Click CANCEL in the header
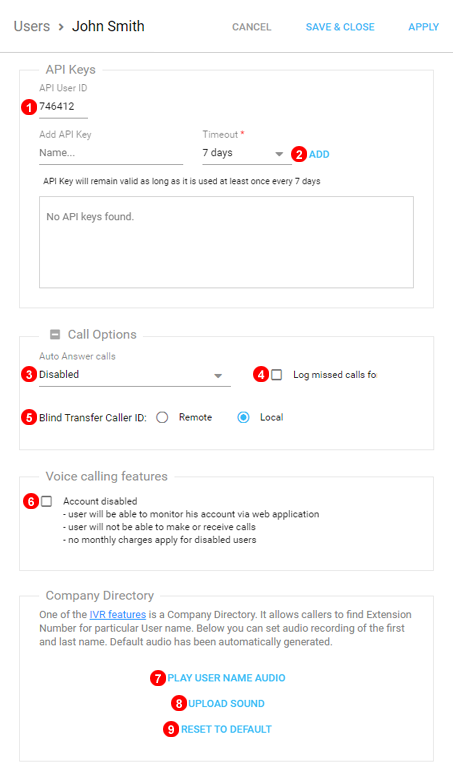This screenshot has height=772, width=453. 252,27
